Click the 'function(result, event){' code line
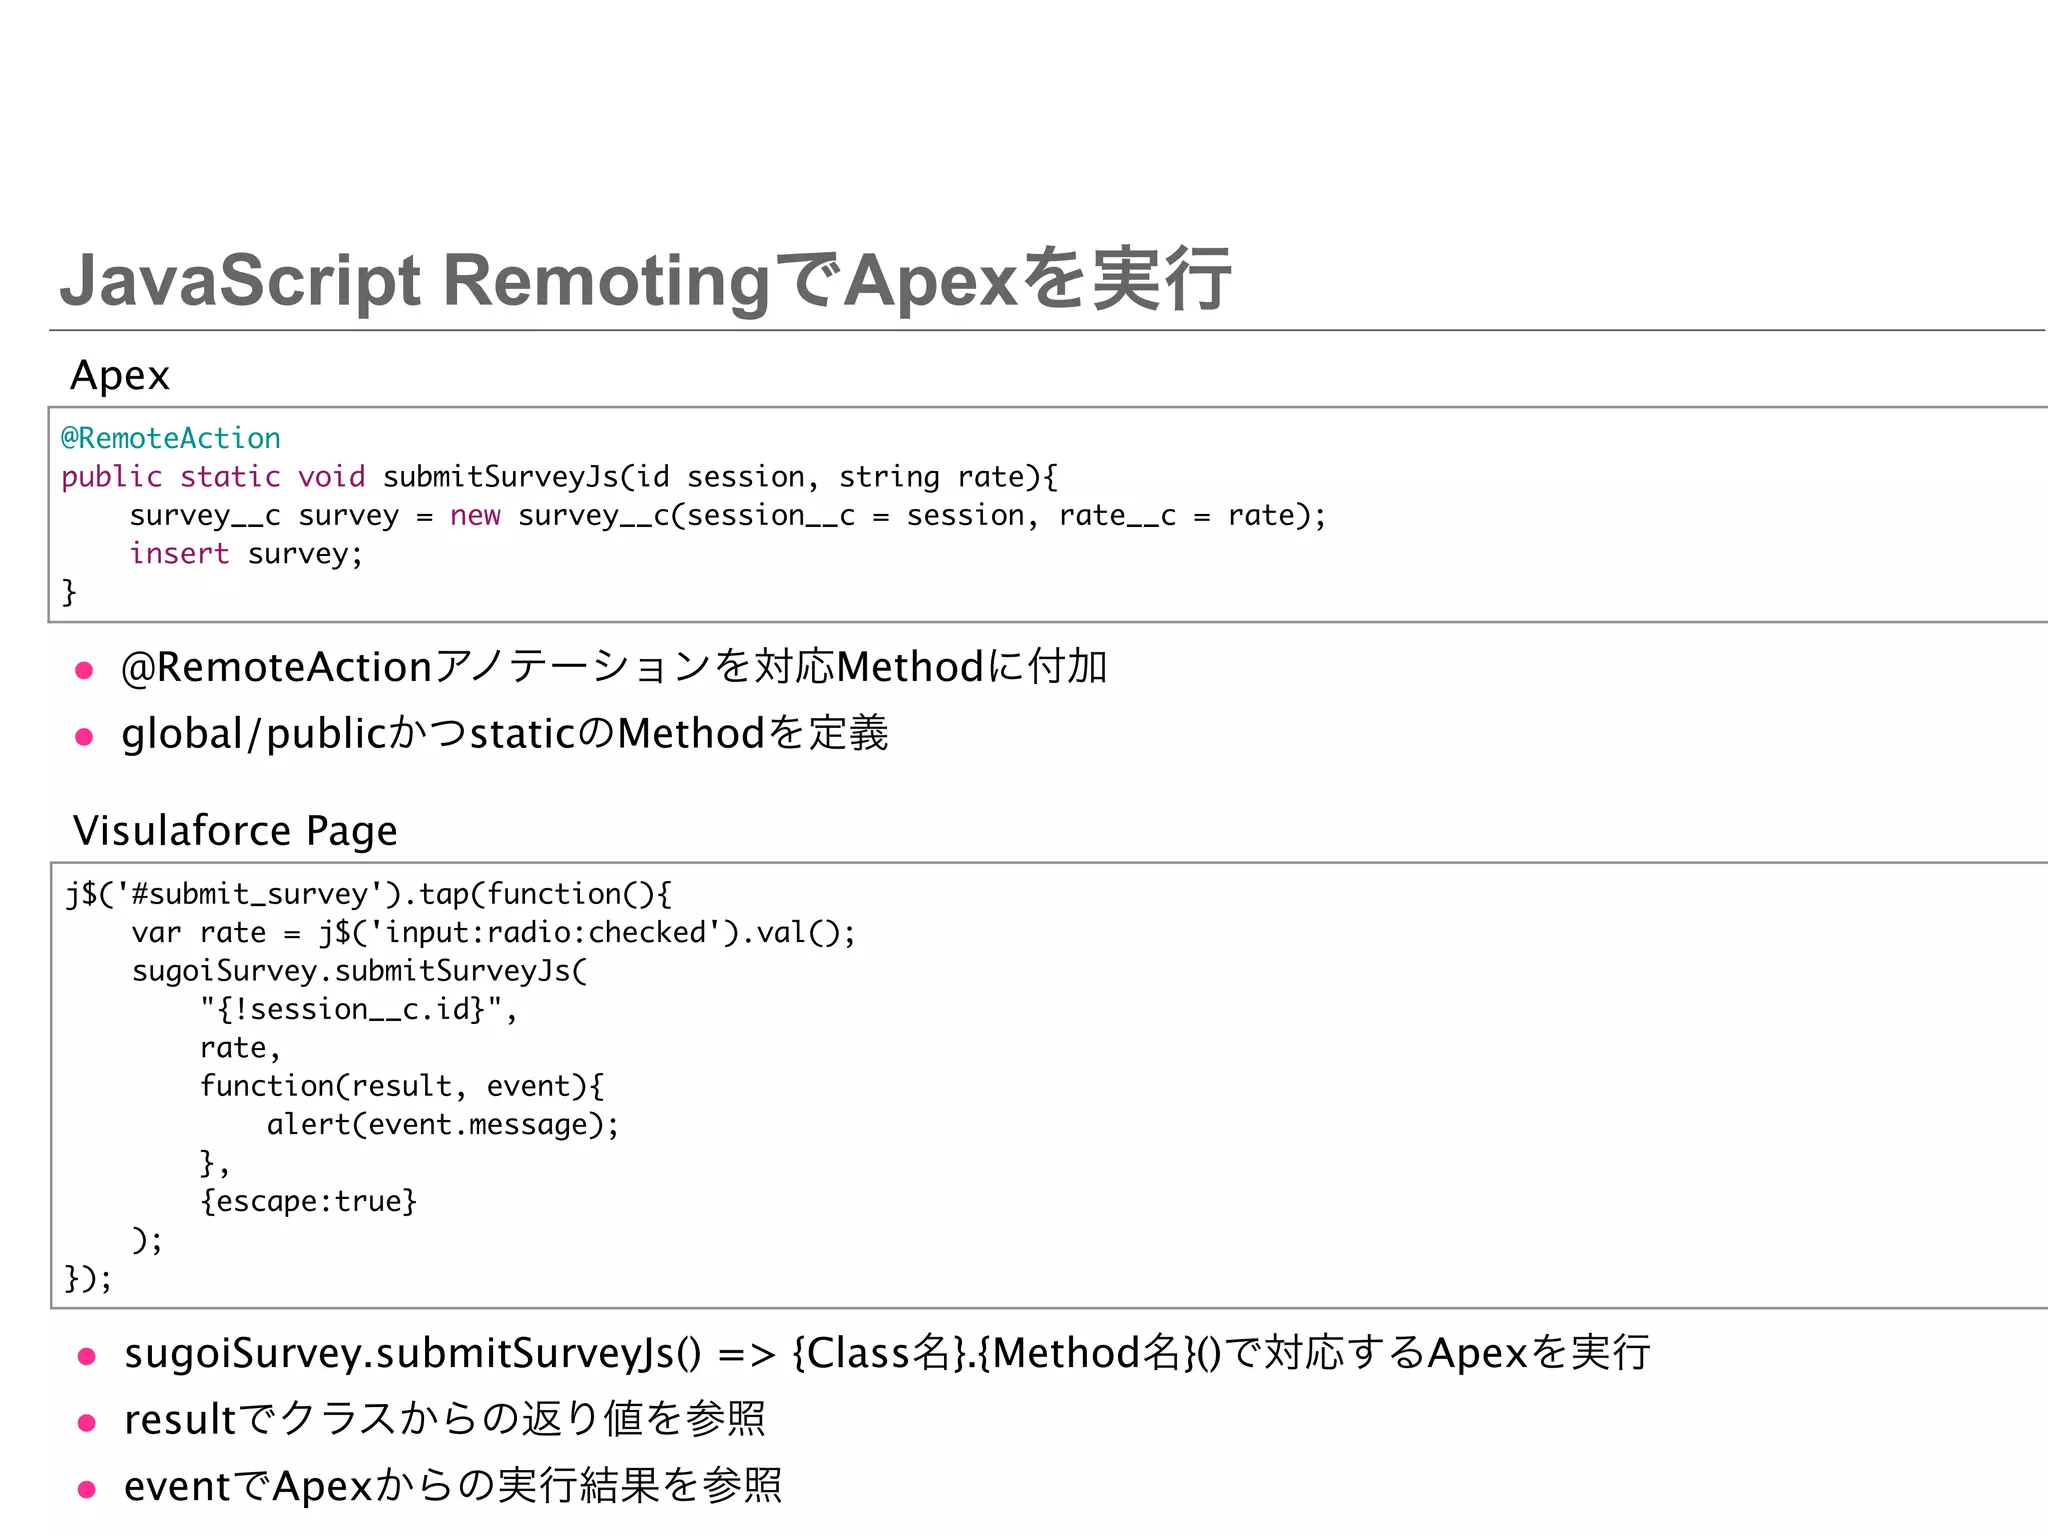Viewport: 2048px width, 1536px height. click(402, 1086)
